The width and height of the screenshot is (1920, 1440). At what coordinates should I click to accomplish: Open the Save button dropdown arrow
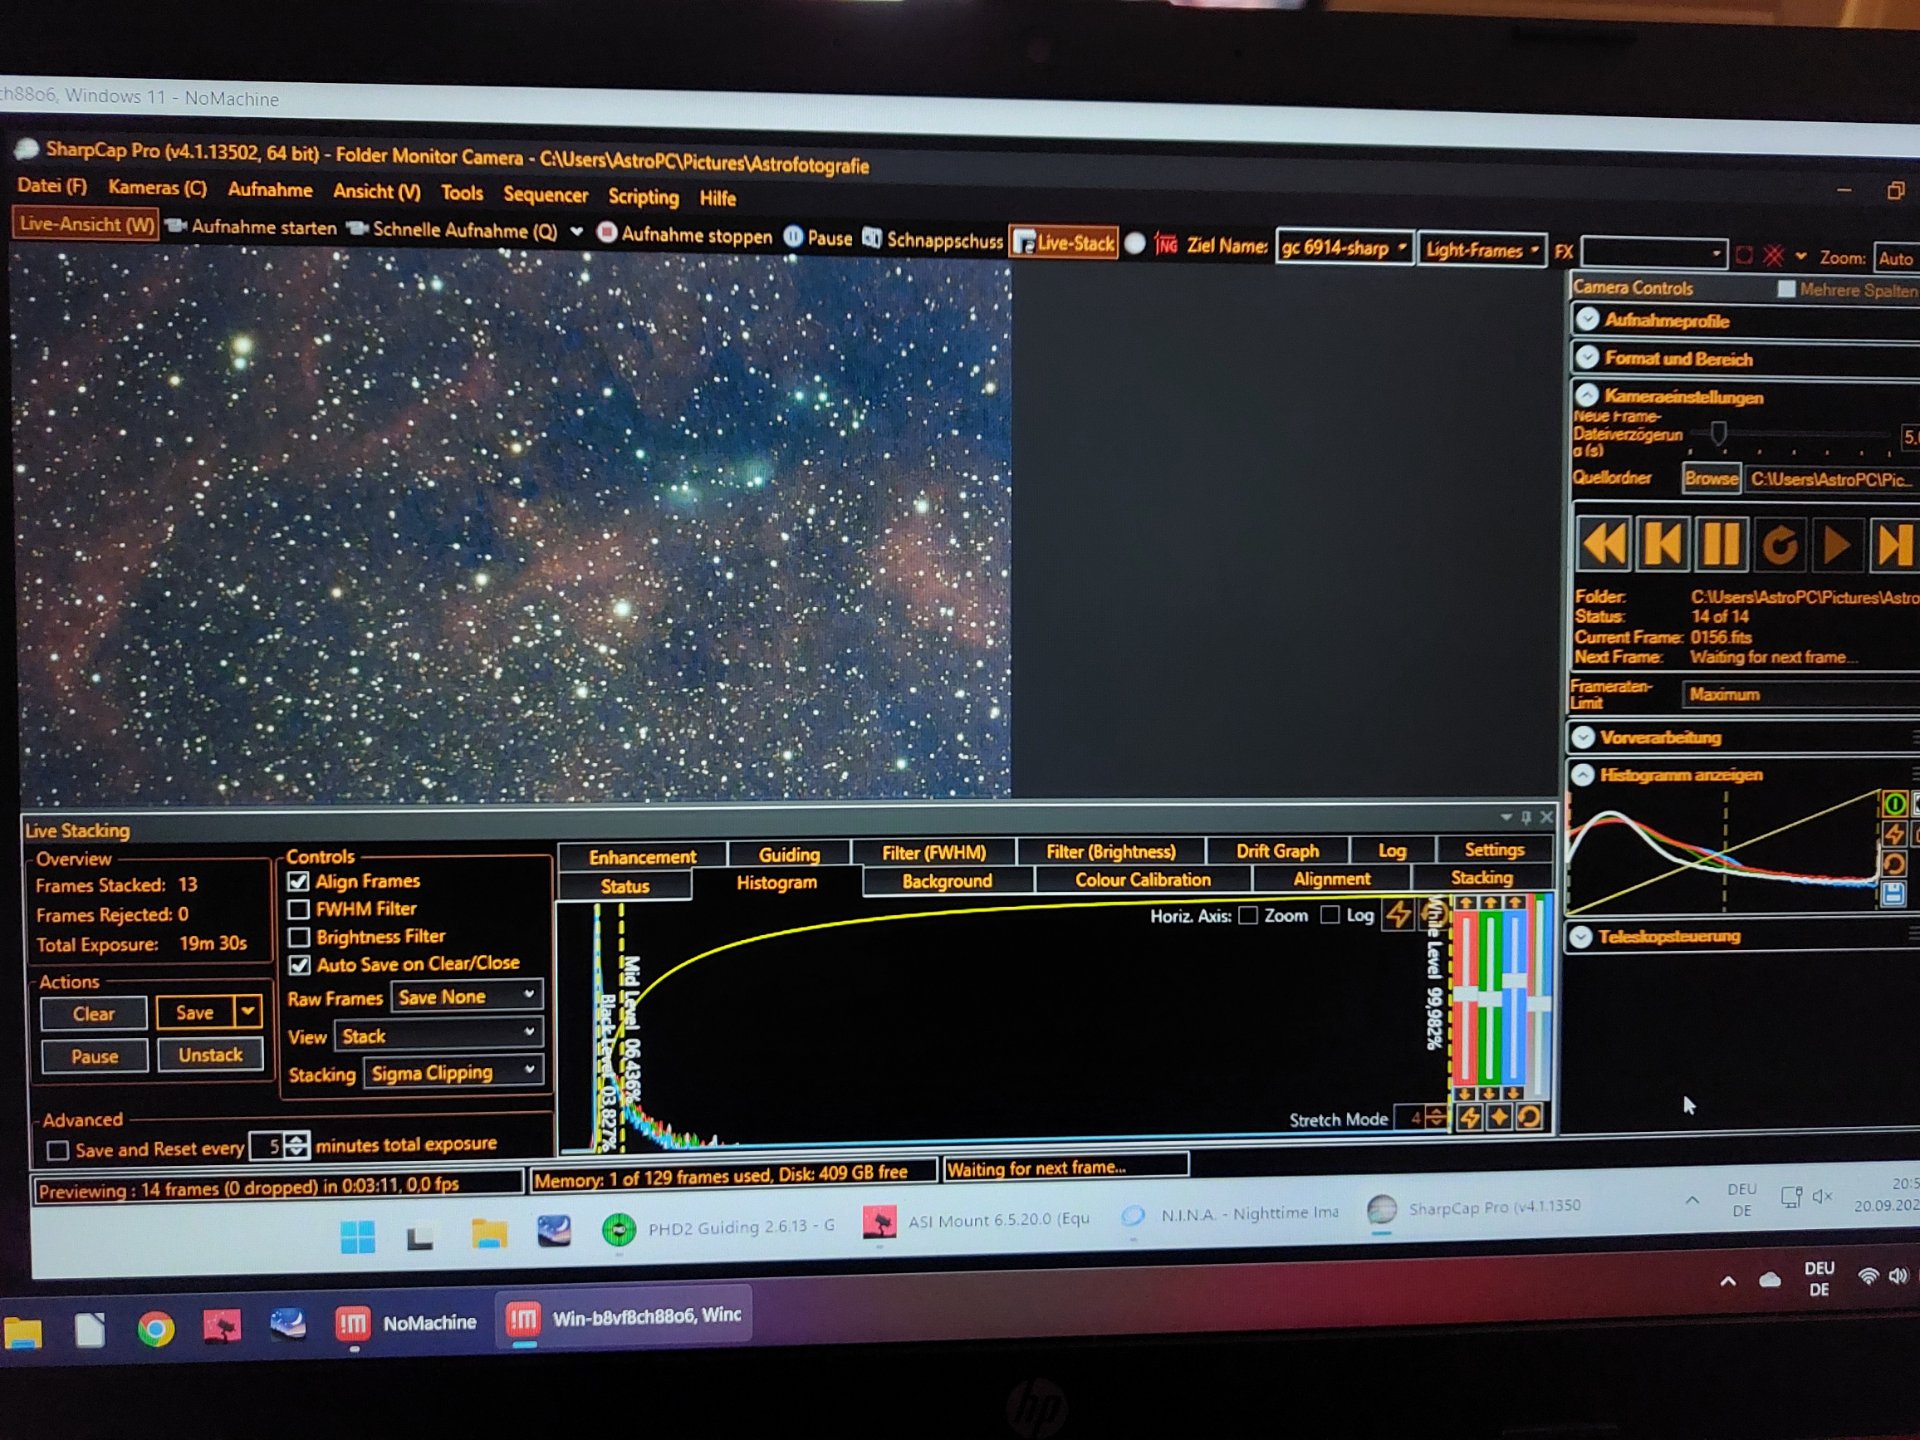point(247,1012)
